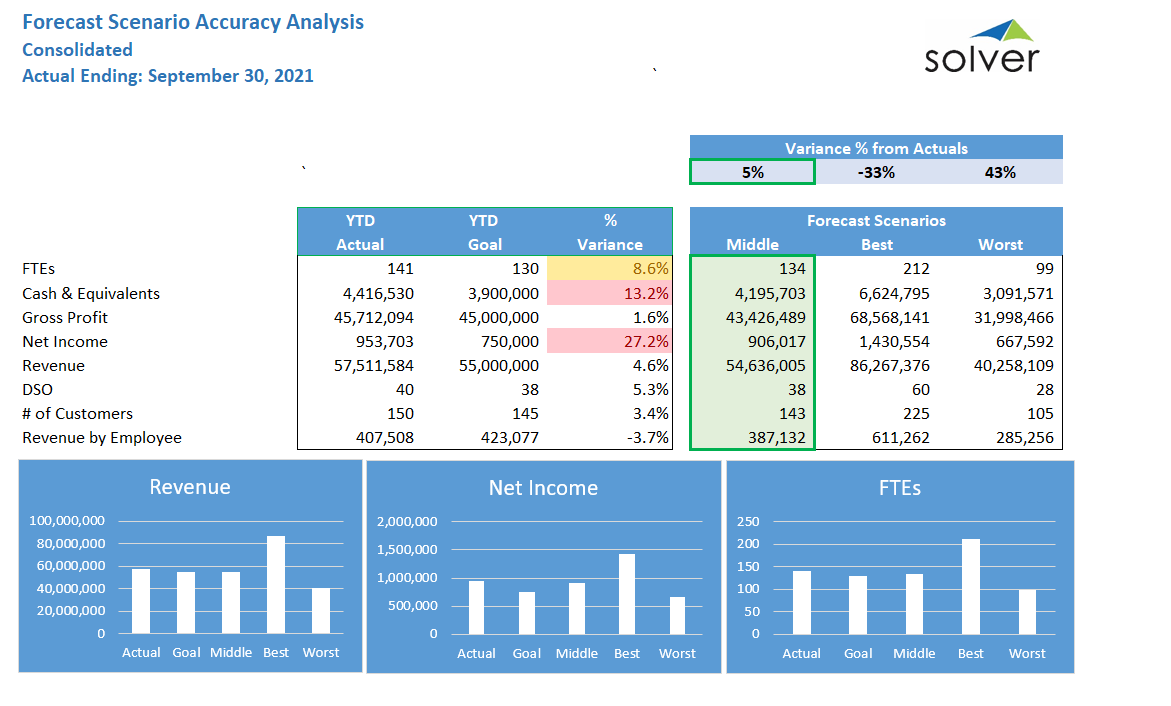Click the Solver logo
Image resolution: width=1171 pixels, height=706 pixels.
point(981,47)
